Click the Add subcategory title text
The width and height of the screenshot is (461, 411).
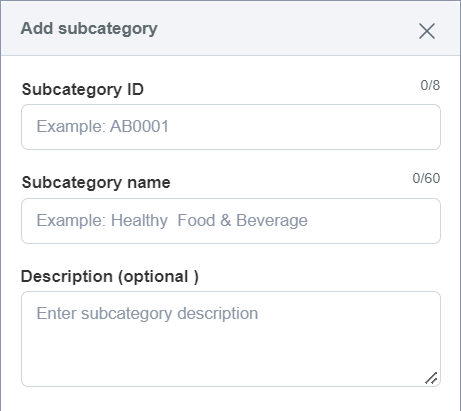click(89, 29)
